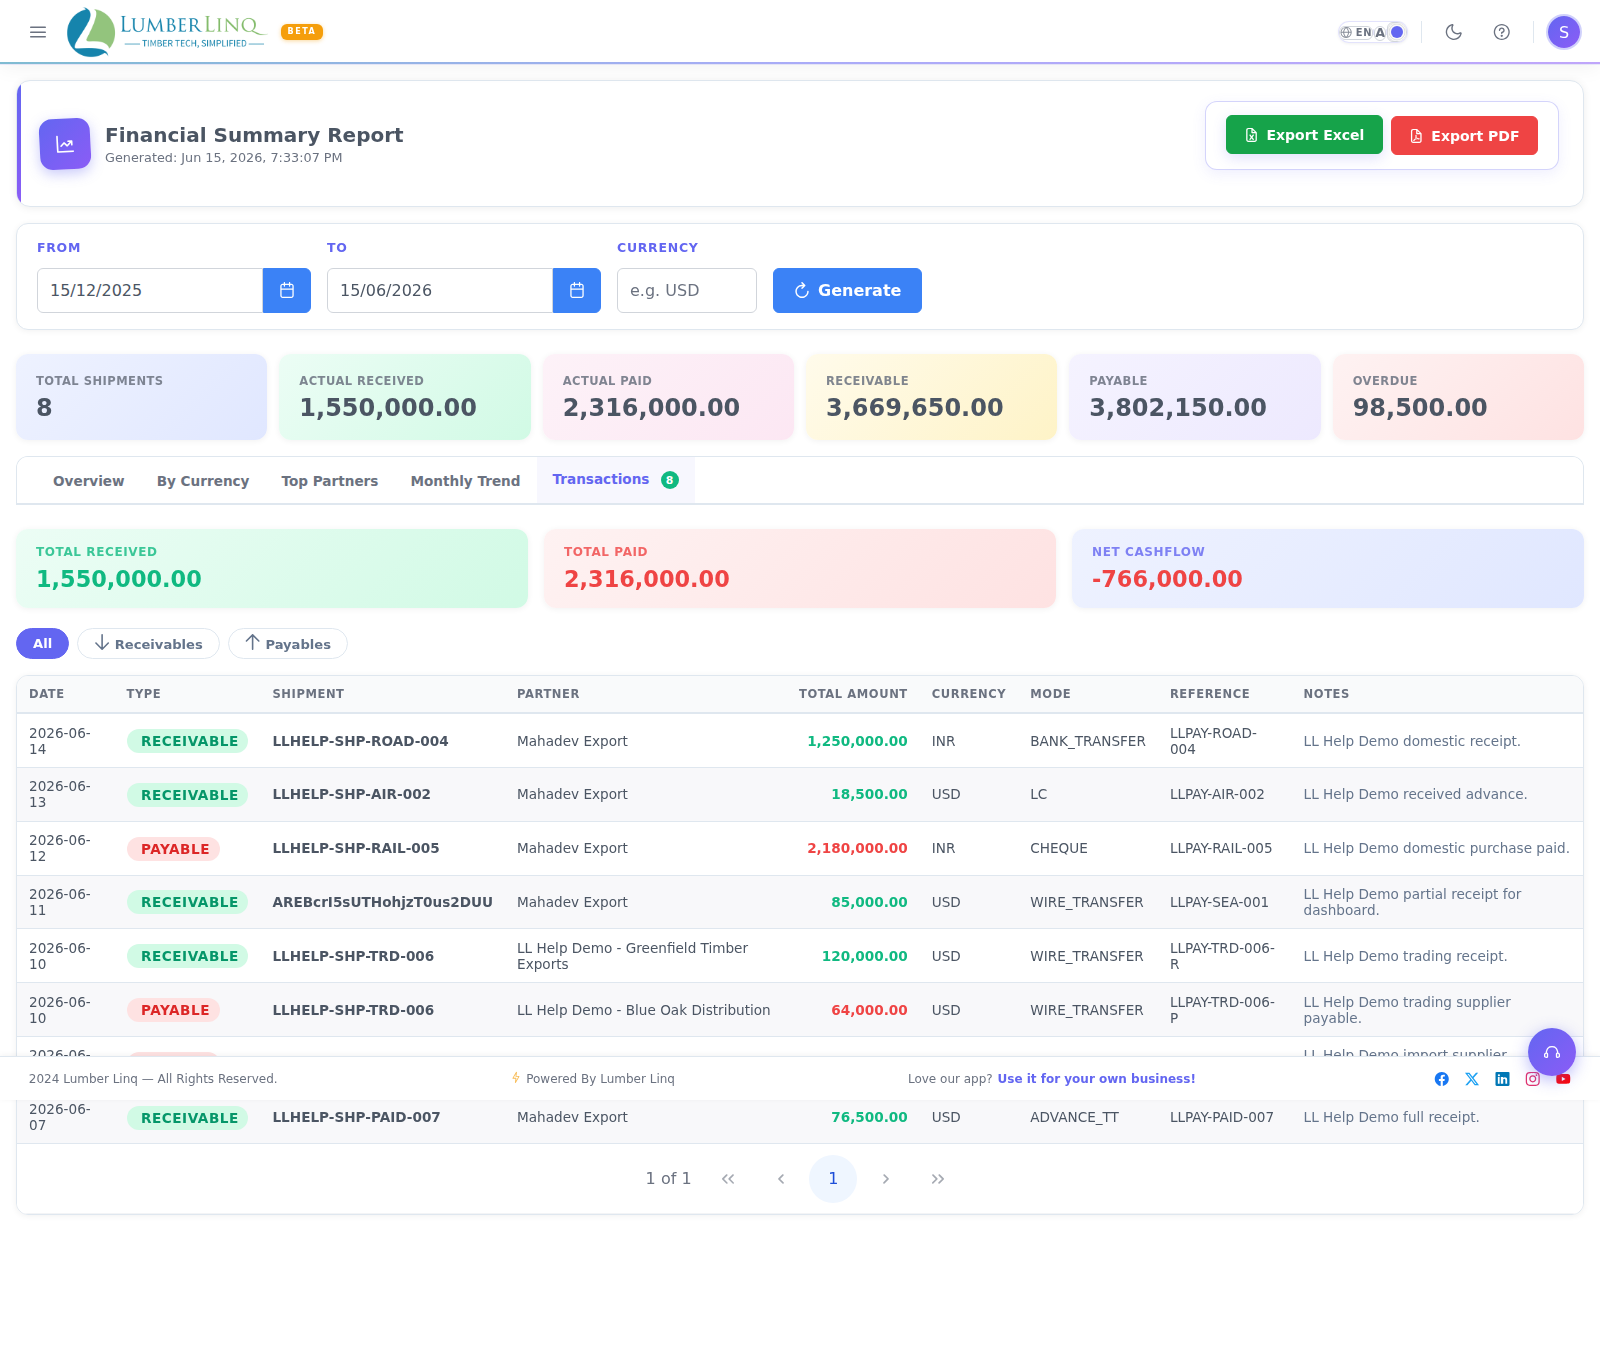This screenshot has width=1600, height=1351.
Task: Click the PAYABLE badge for RAIL-005 row
Action: pos(174,849)
